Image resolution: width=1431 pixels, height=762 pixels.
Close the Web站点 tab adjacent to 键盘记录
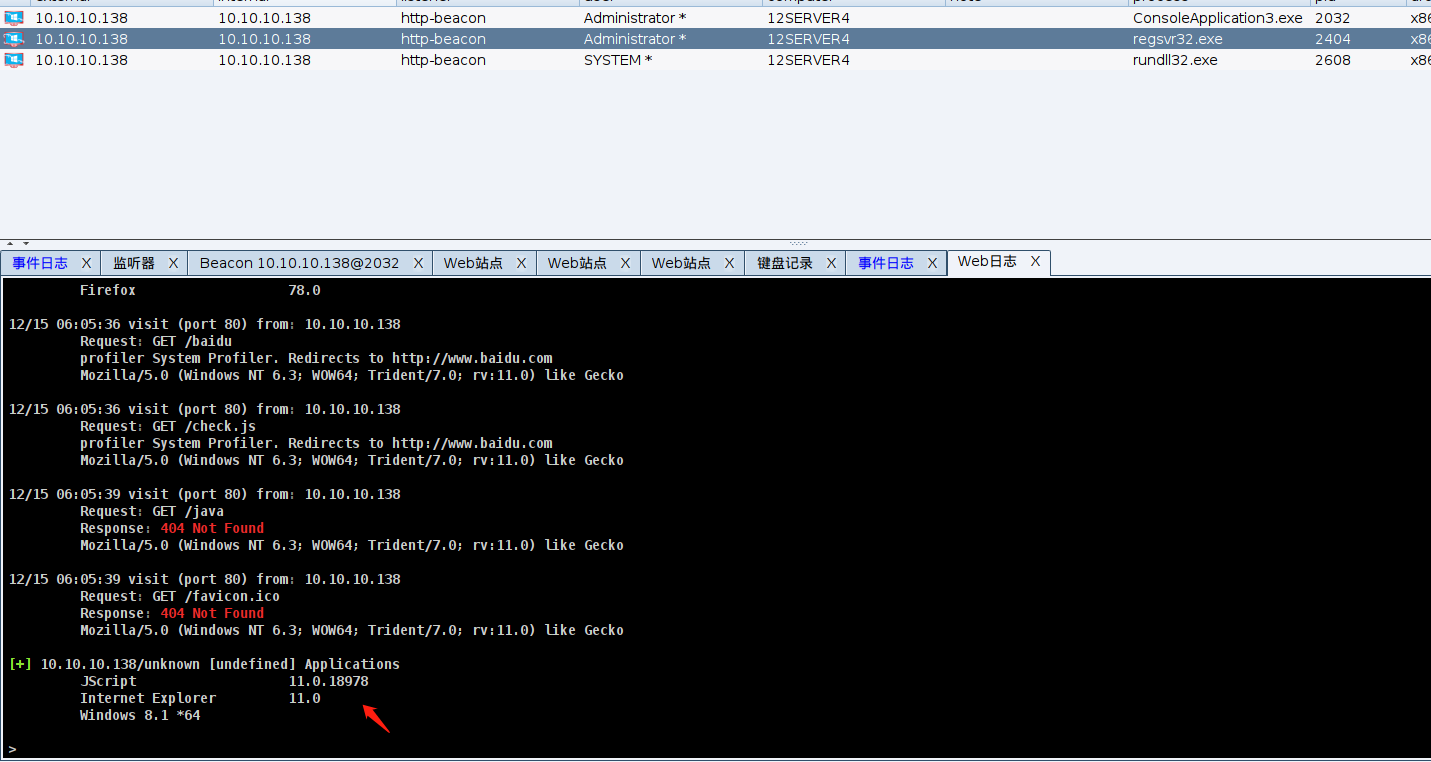point(729,263)
